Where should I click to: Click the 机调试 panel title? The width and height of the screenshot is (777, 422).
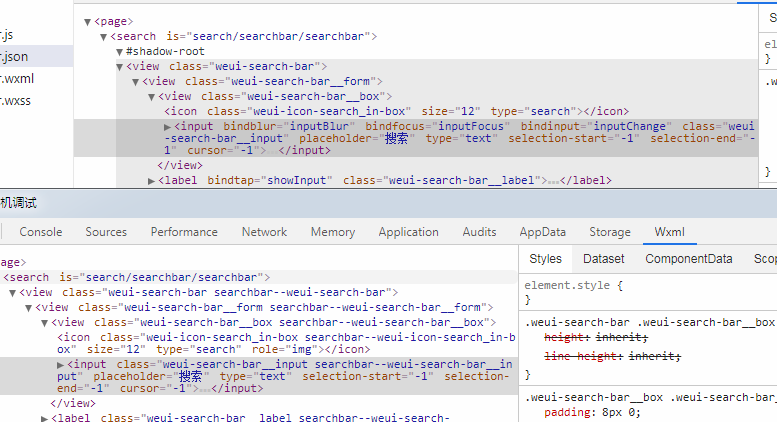[x=19, y=203]
